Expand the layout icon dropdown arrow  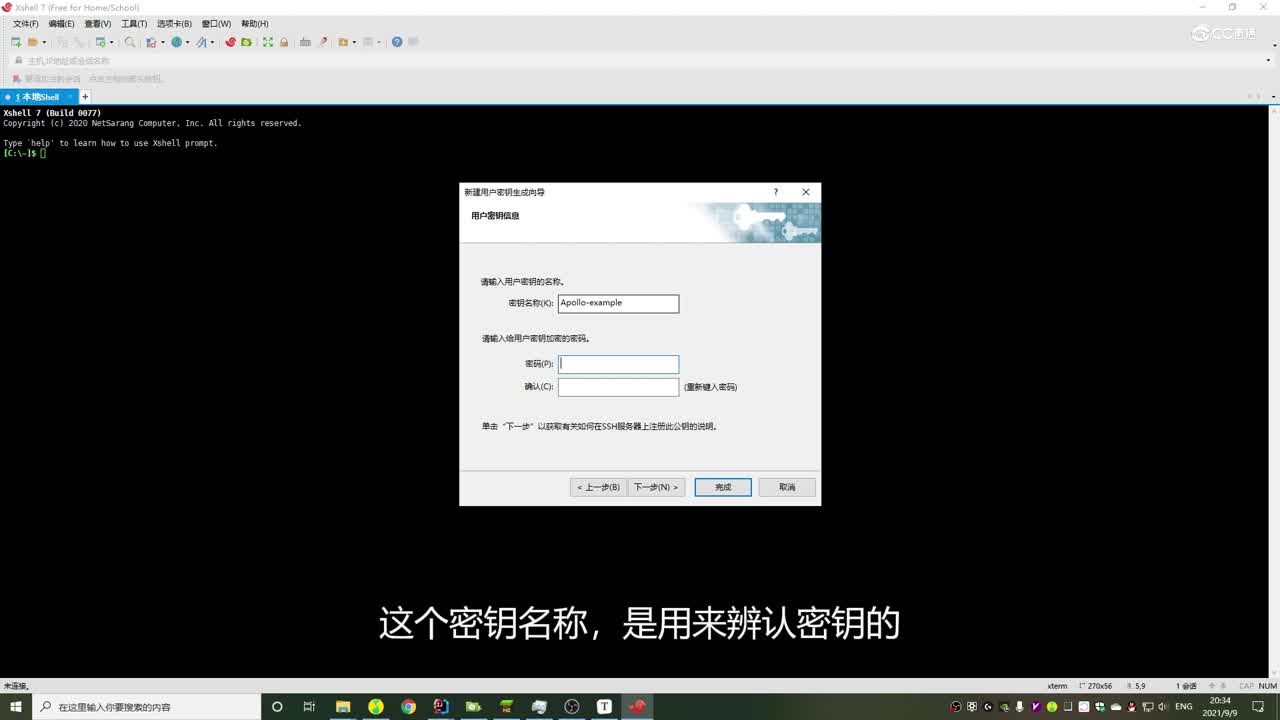[379, 42]
